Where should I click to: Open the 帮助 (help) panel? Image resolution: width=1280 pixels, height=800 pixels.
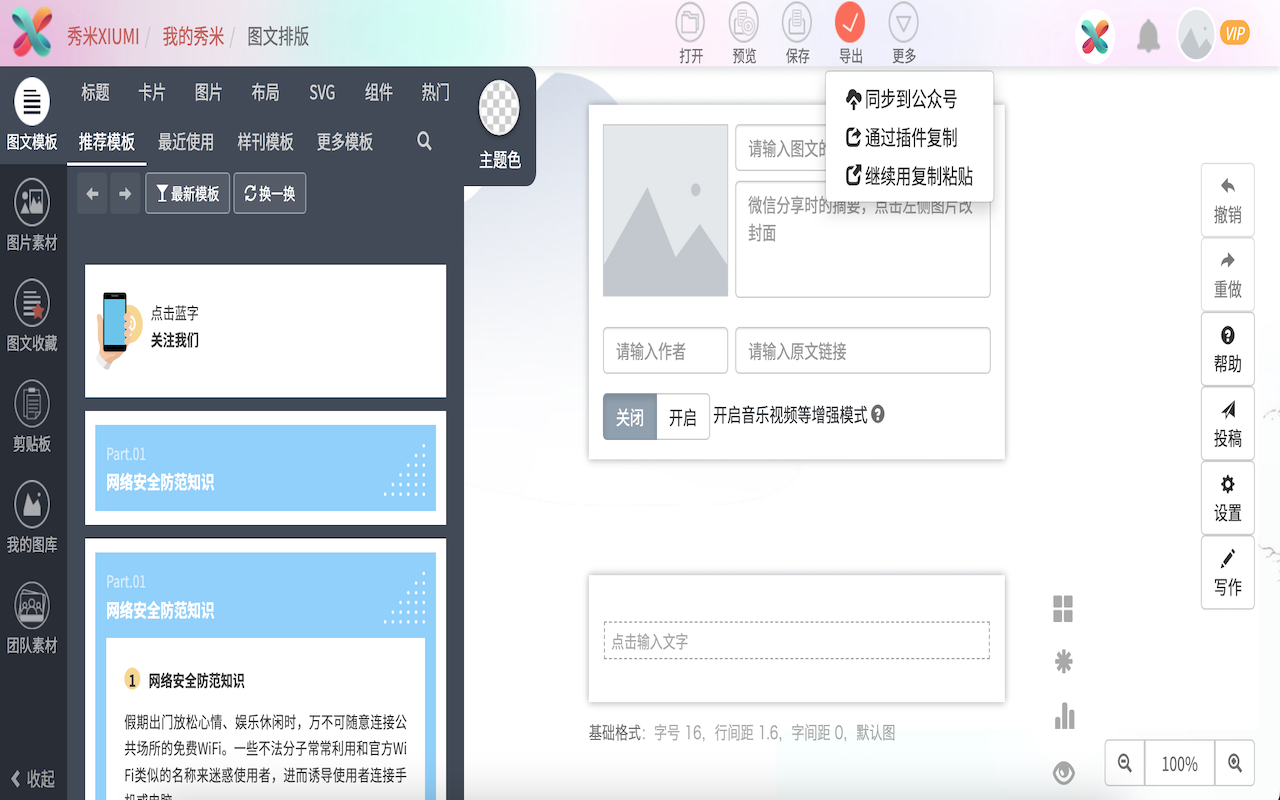[1227, 348]
